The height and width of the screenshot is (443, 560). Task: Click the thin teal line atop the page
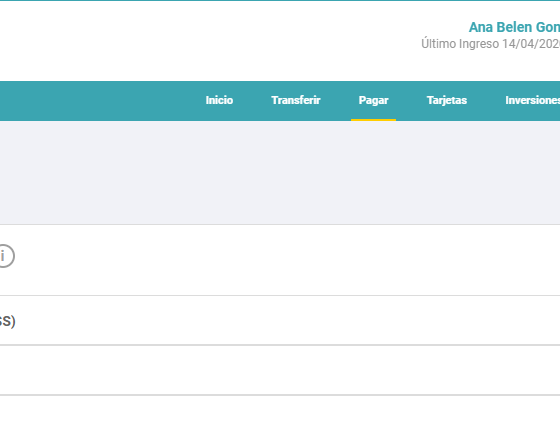[280, 0]
